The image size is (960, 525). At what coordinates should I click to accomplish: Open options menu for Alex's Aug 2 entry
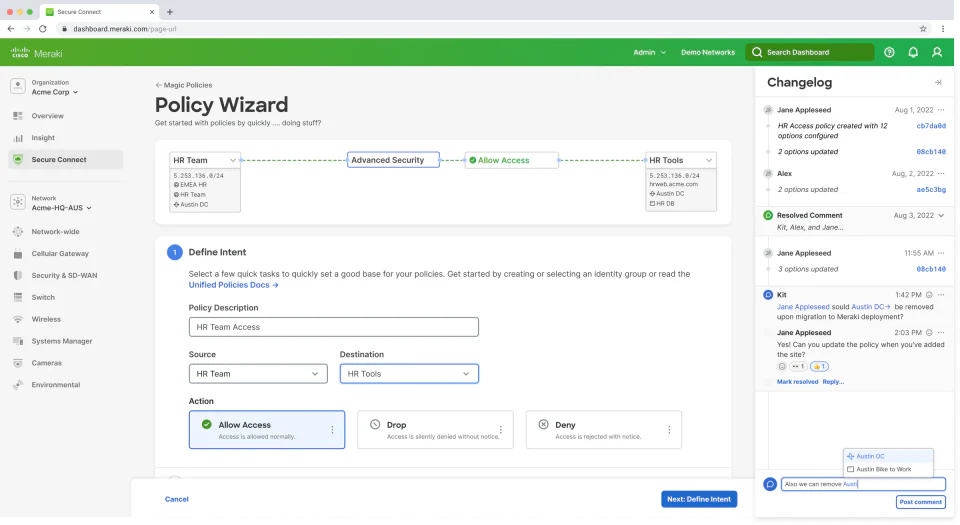[x=941, y=174]
